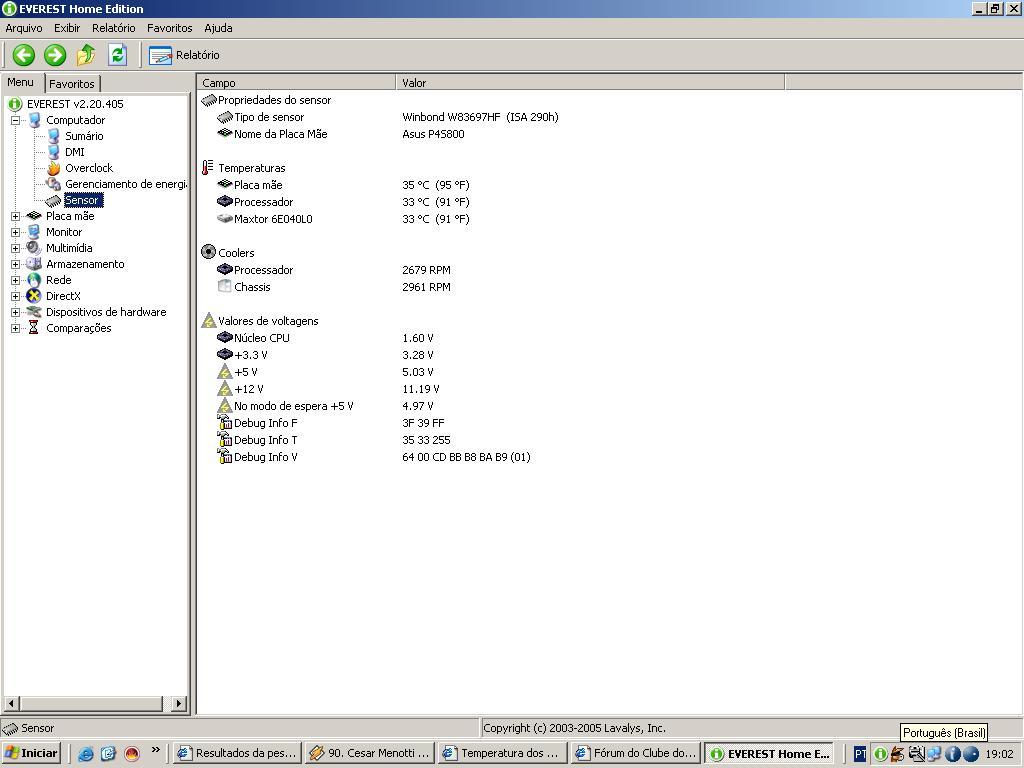
Task: Switch to Fórum do Clube do... taskbar window
Action: 636,753
